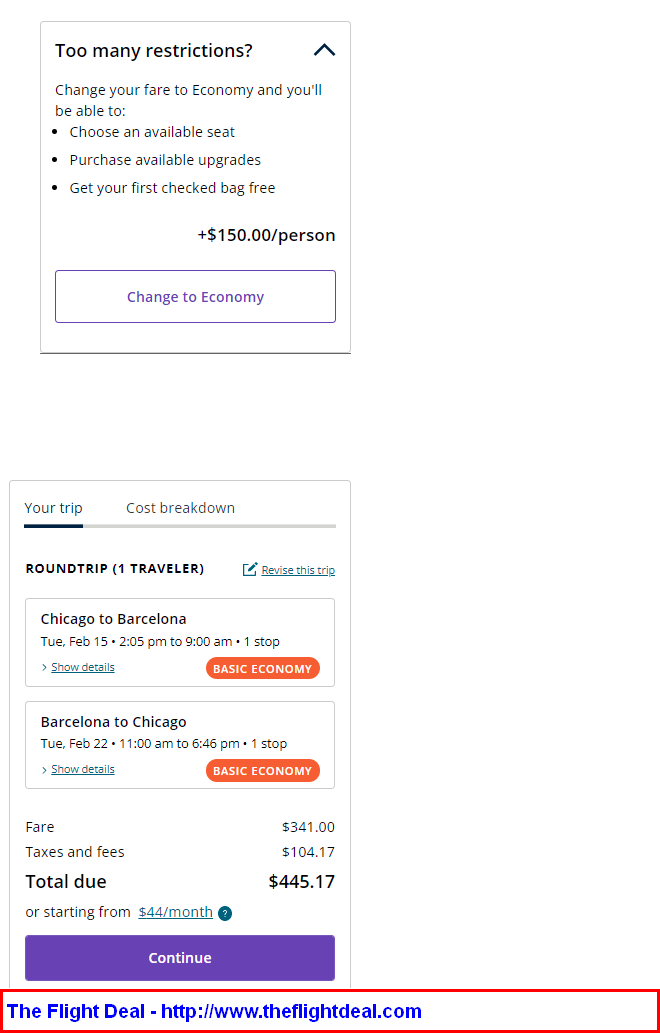This screenshot has height=1033, width=660.
Task: Open The Flight Deal website link
Action: pyautogui.click(x=214, y=1011)
